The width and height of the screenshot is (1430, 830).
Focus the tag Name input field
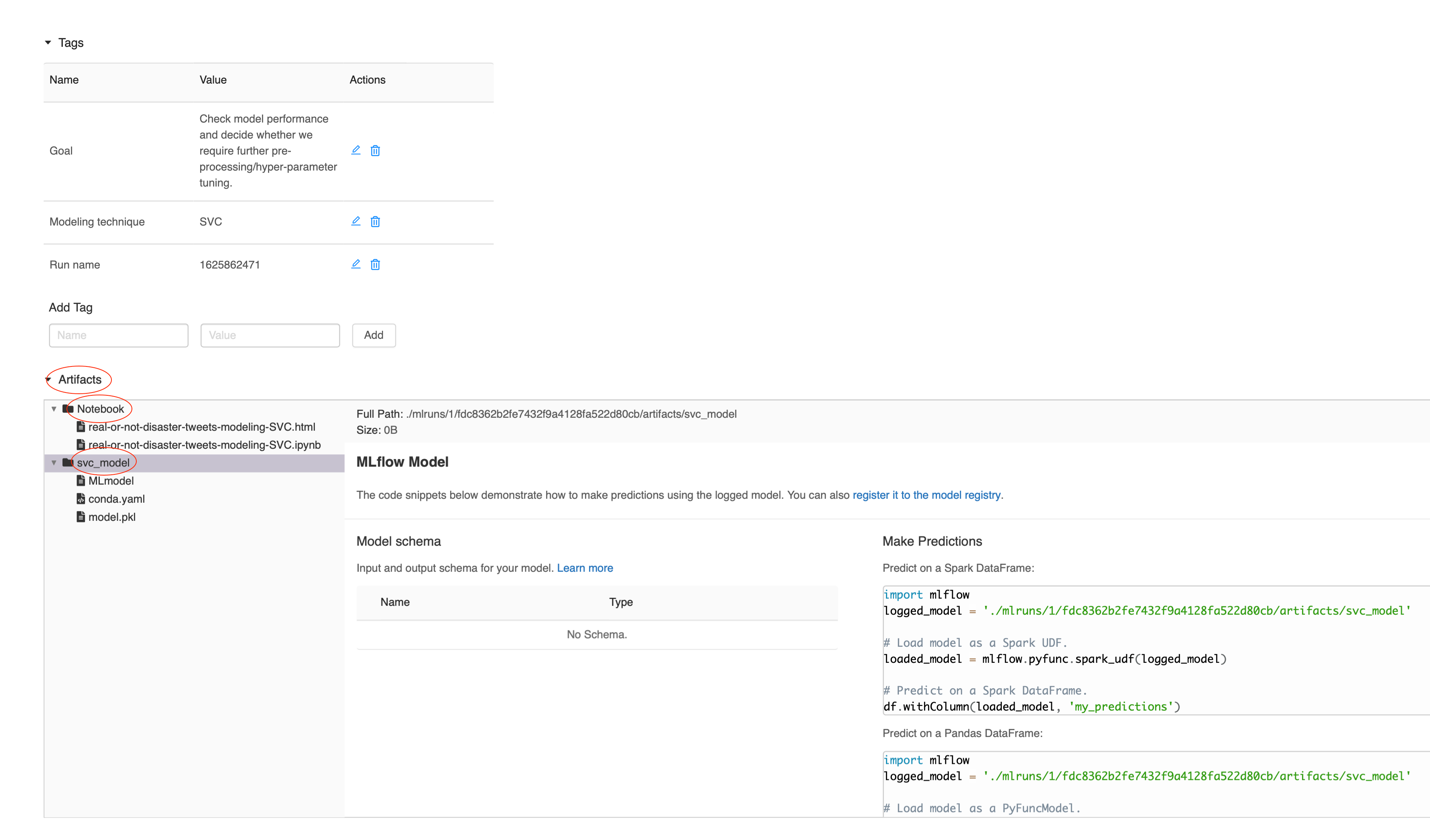pyautogui.click(x=118, y=336)
